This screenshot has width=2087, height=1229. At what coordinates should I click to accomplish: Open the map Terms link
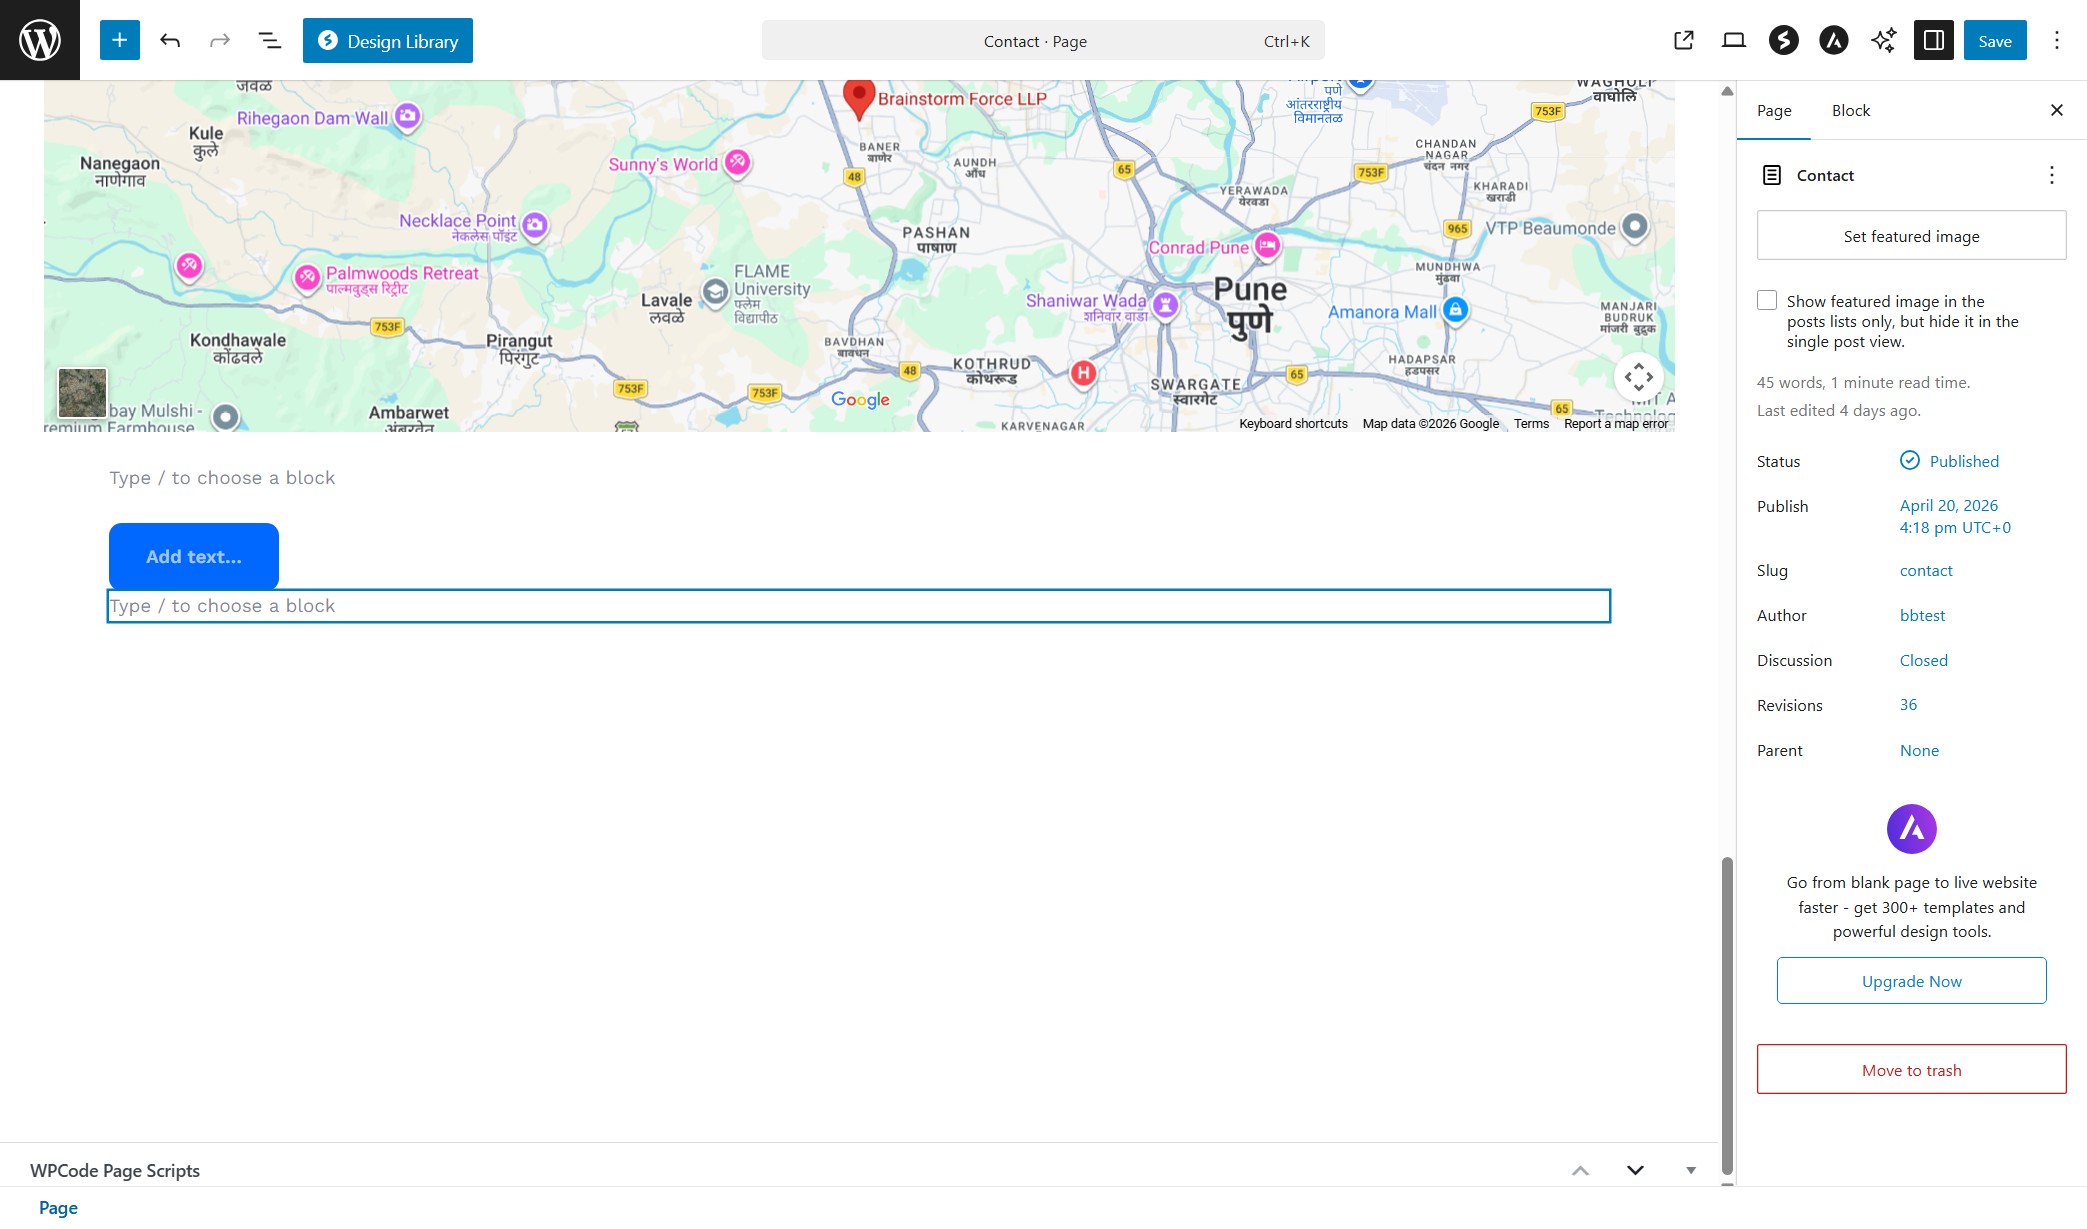1531,424
